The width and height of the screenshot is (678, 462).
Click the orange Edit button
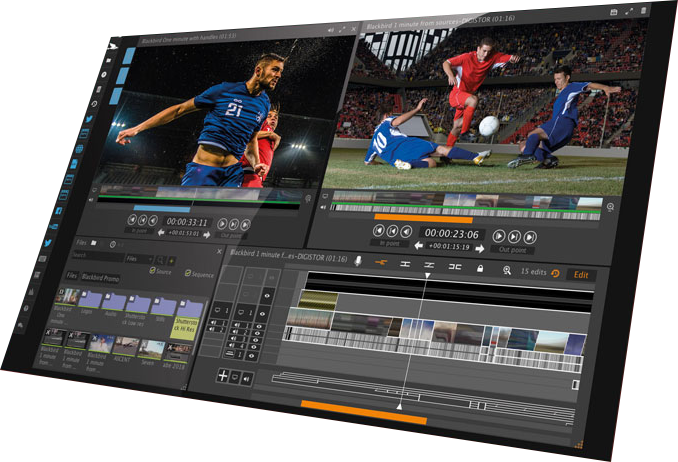click(580, 274)
